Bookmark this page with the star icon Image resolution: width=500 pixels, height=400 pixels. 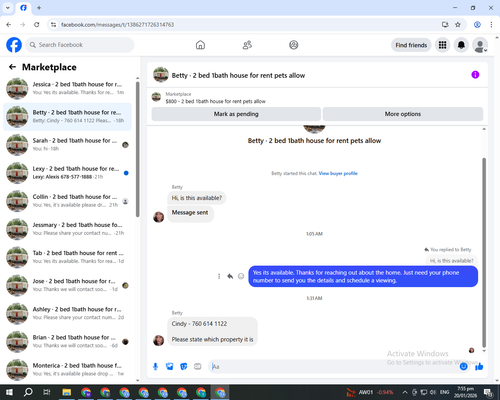pos(458,25)
